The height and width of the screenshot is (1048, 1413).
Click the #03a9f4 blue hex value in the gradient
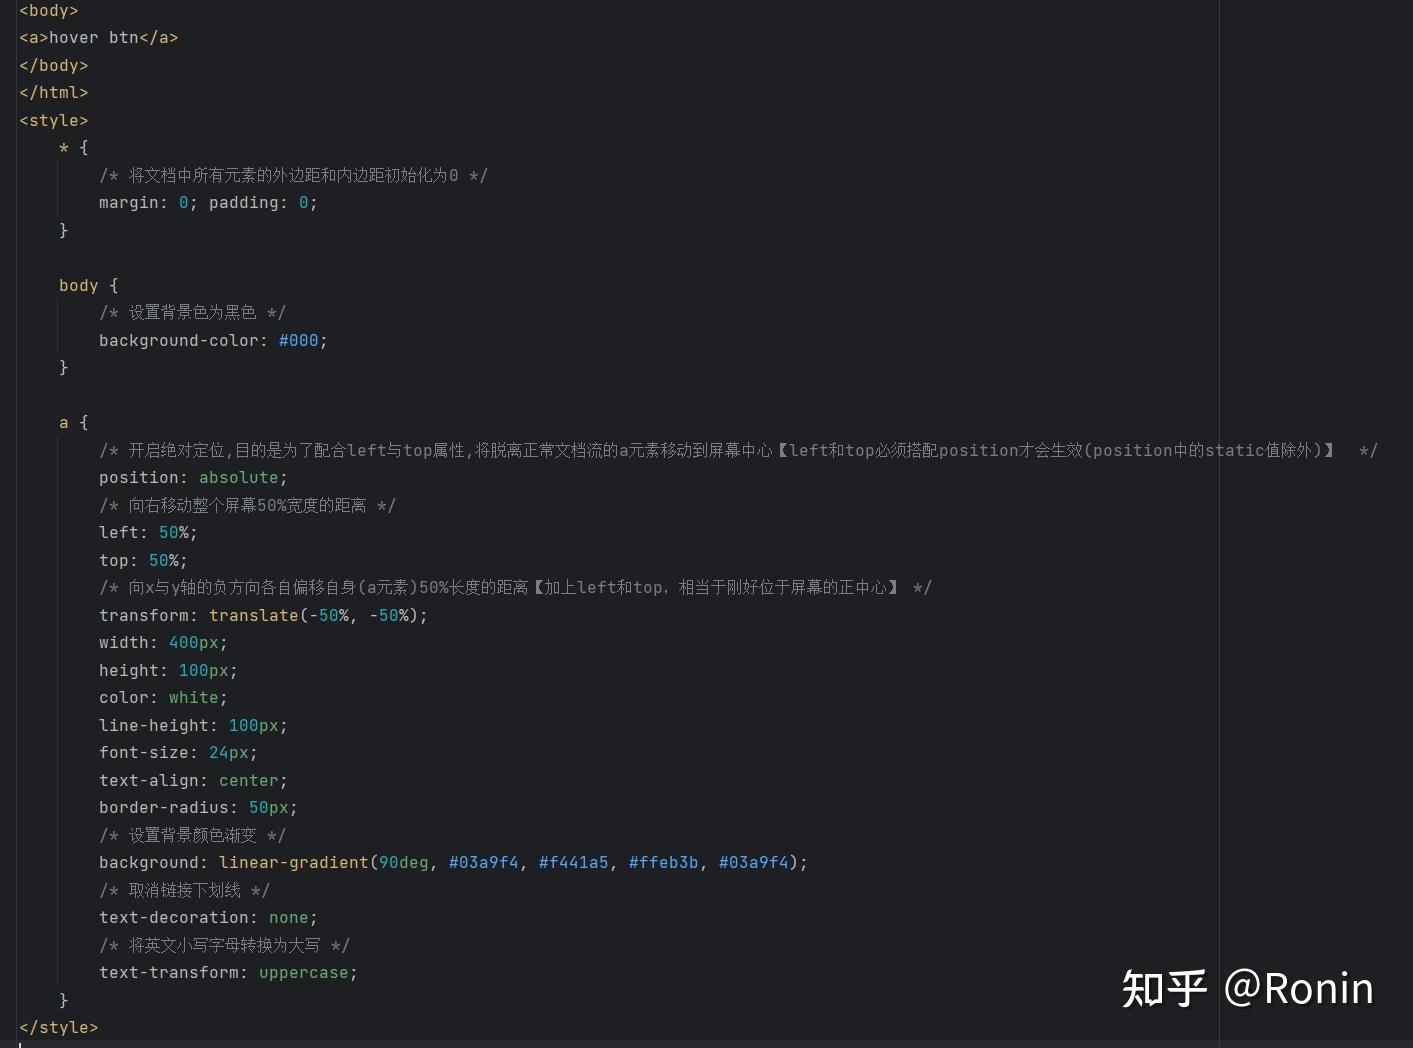(x=484, y=861)
